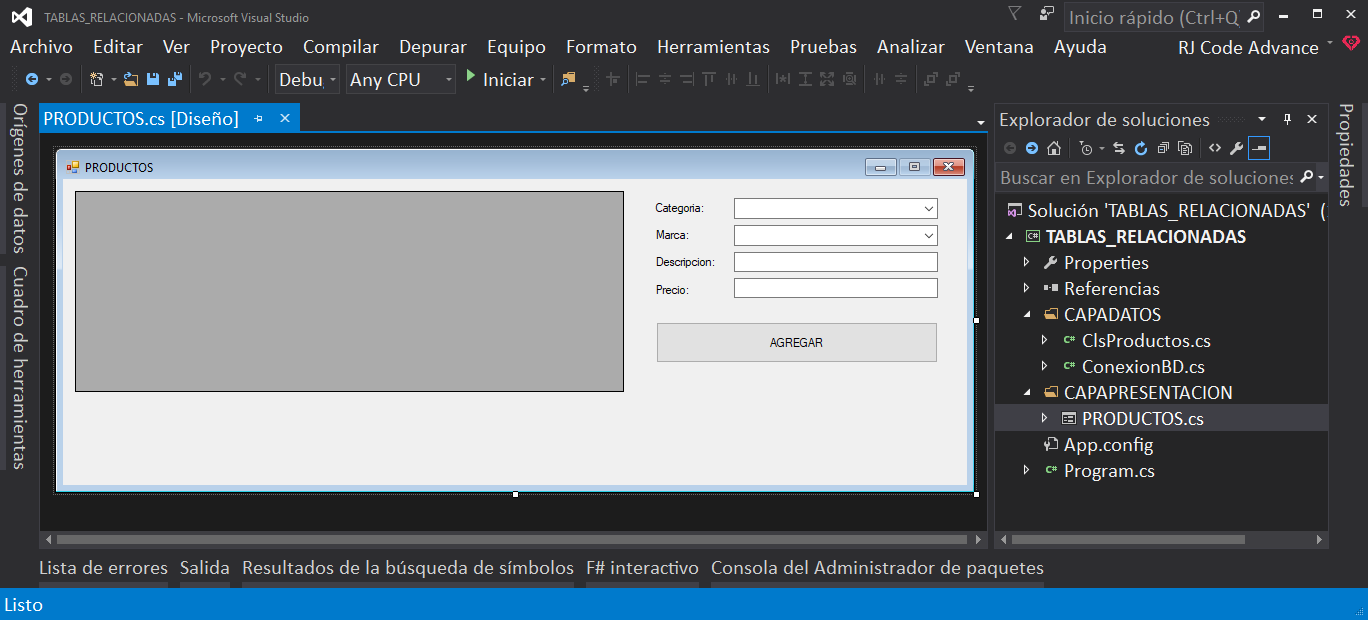1368x620 pixels.
Task: Click the Align Lefts icon in the layout toolbar
Action: click(643, 78)
